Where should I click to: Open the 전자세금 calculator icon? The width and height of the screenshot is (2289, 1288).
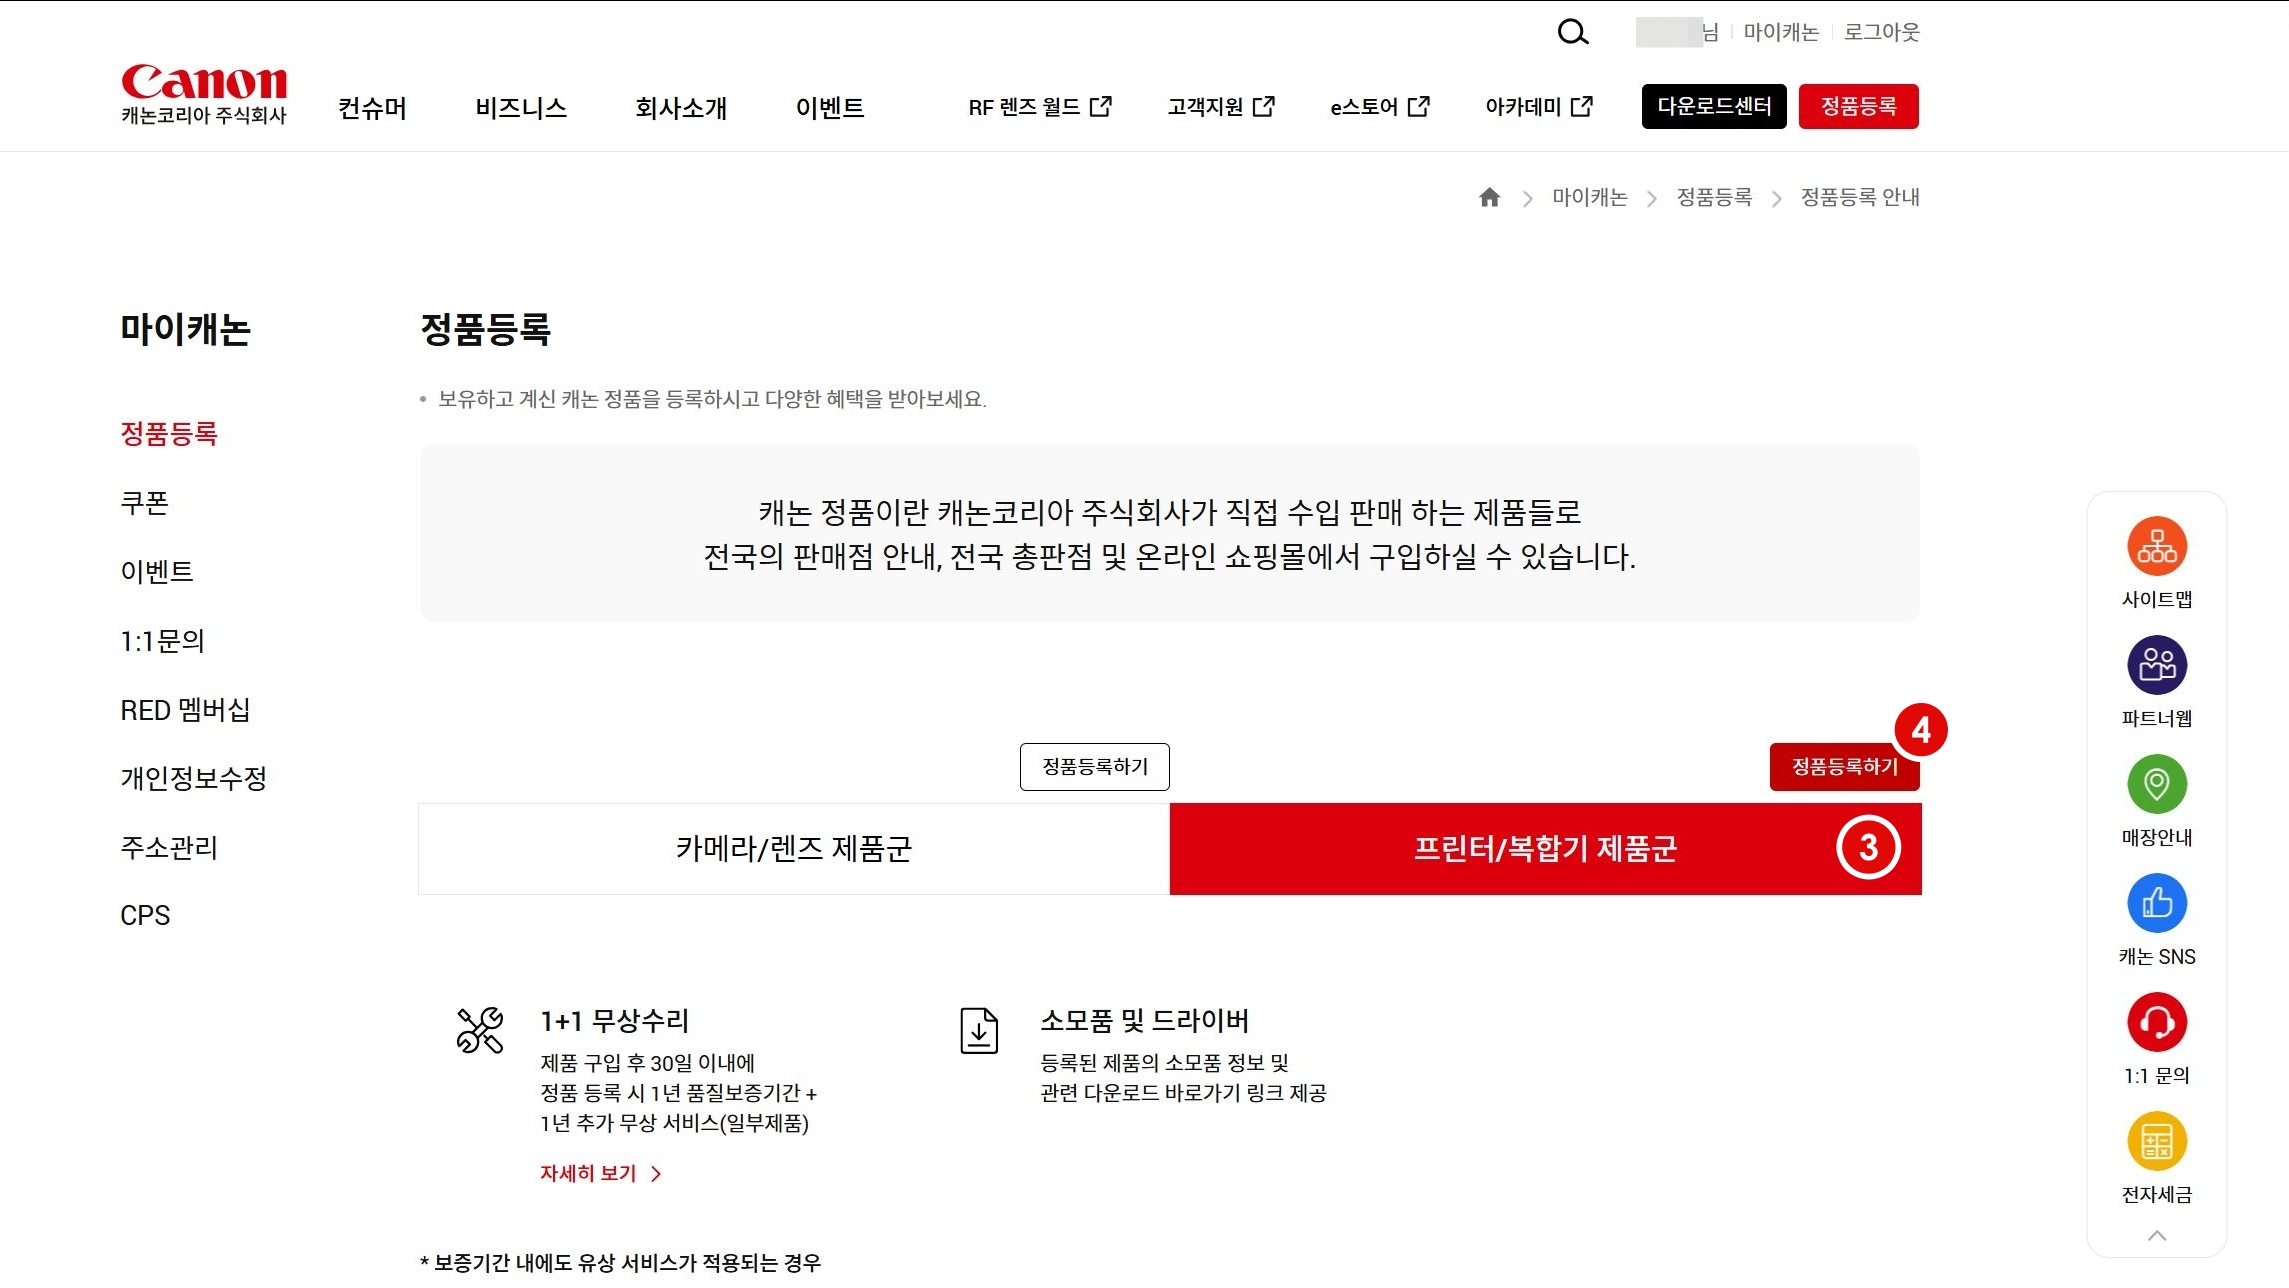(x=2156, y=1140)
